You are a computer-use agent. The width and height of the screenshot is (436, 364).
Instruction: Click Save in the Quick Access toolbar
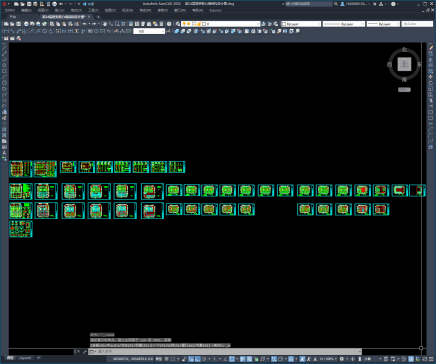pos(29,4)
